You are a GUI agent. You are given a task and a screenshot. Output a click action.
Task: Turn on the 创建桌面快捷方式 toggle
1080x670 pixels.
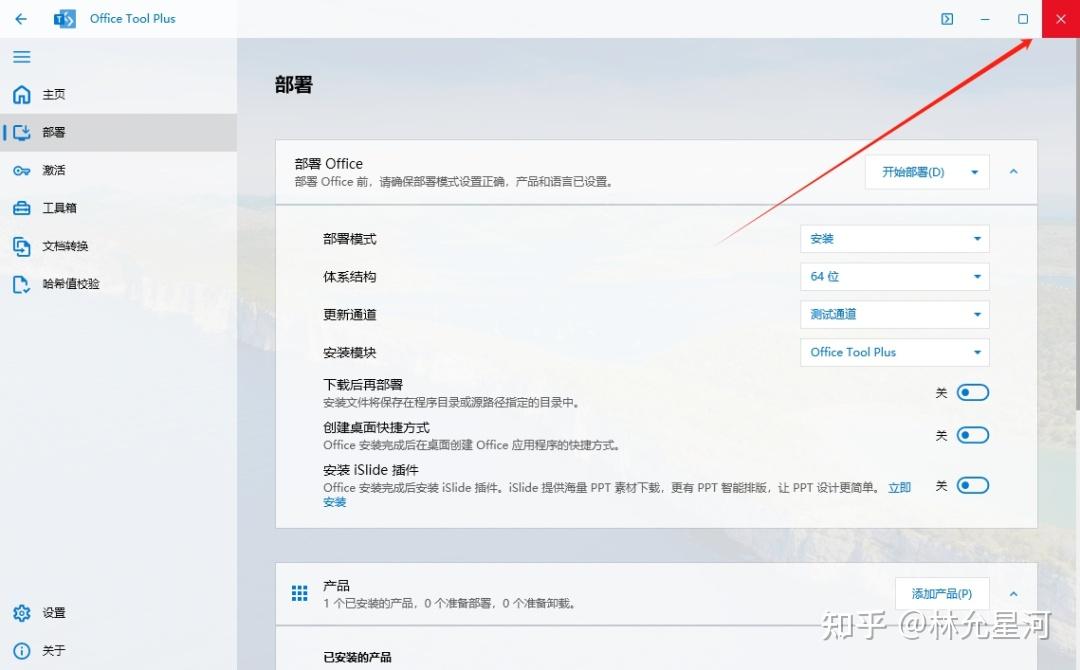pos(971,435)
